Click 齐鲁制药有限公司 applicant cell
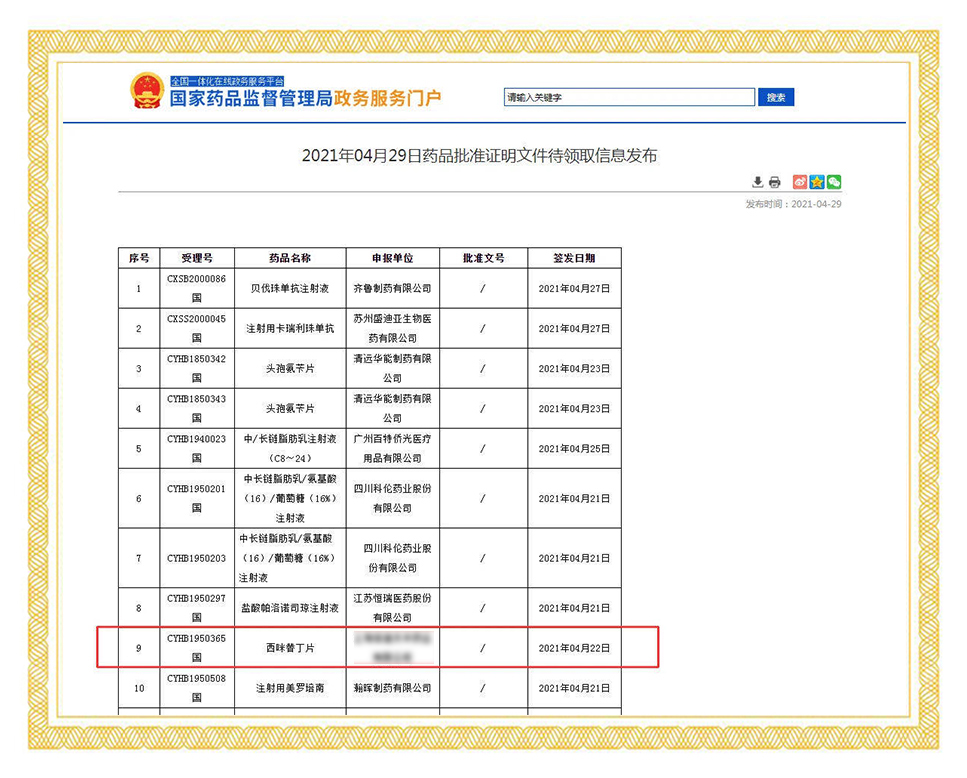This screenshot has width=967, height=778. tap(392, 288)
